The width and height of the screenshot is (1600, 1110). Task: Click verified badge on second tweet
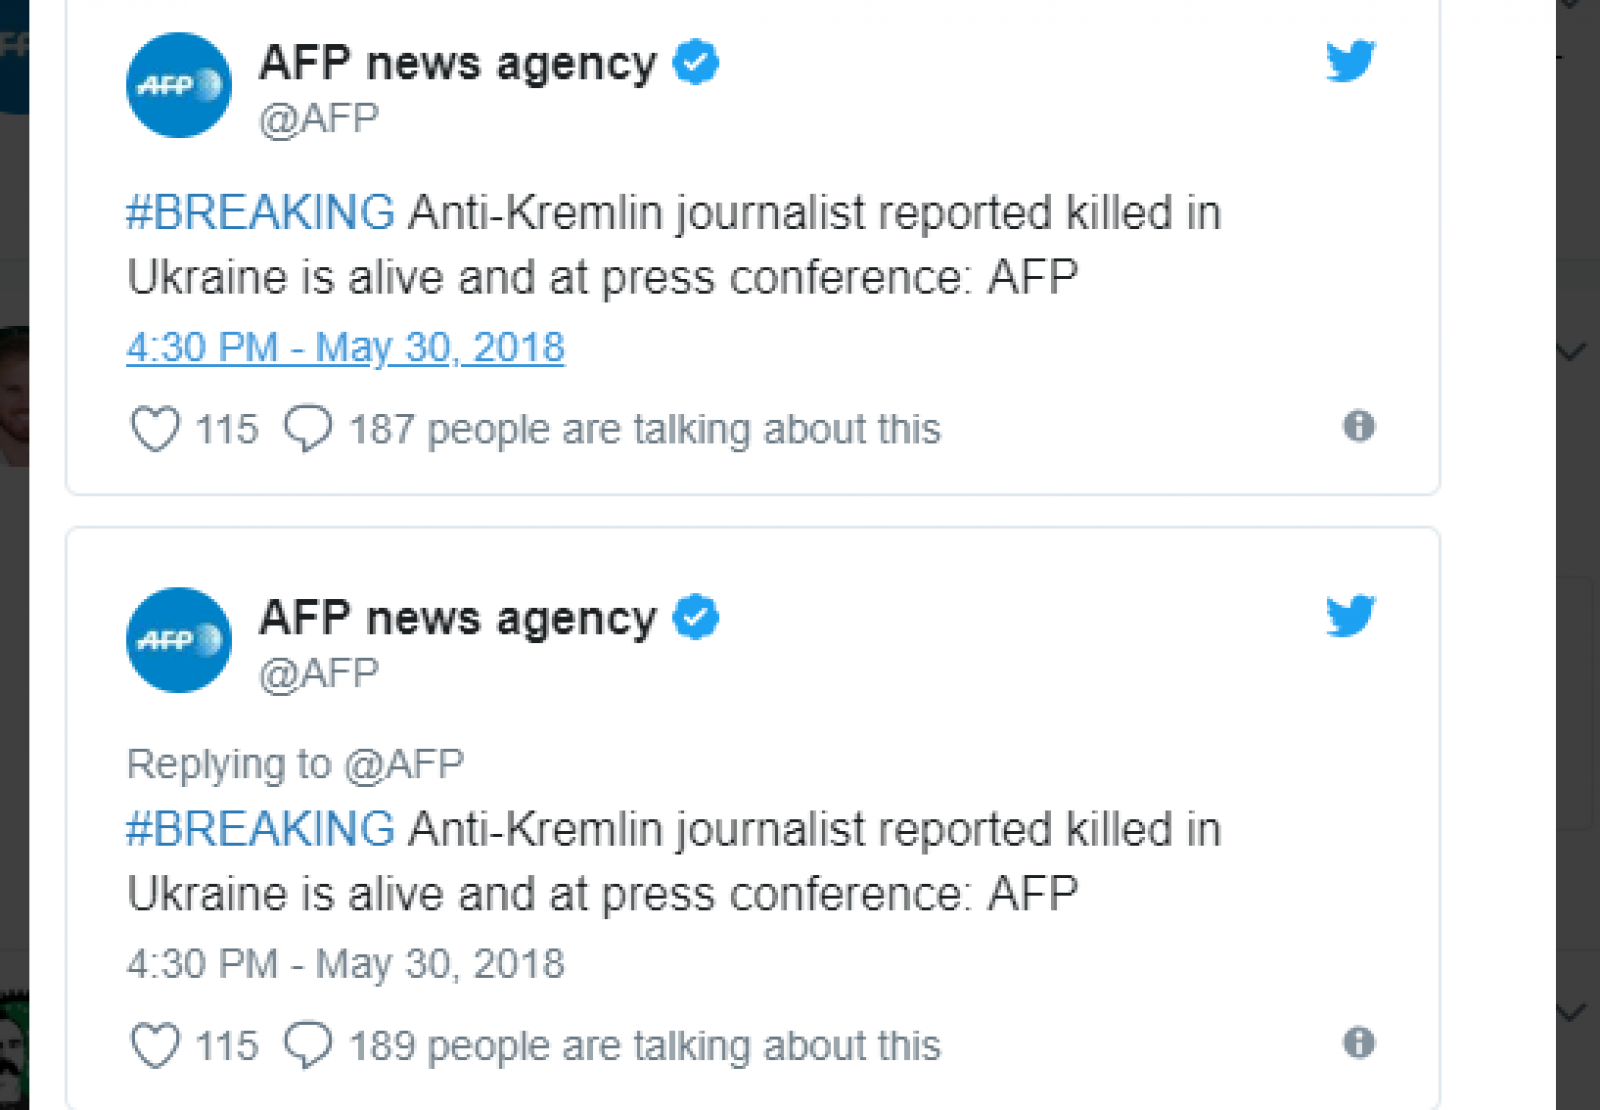pos(696,617)
